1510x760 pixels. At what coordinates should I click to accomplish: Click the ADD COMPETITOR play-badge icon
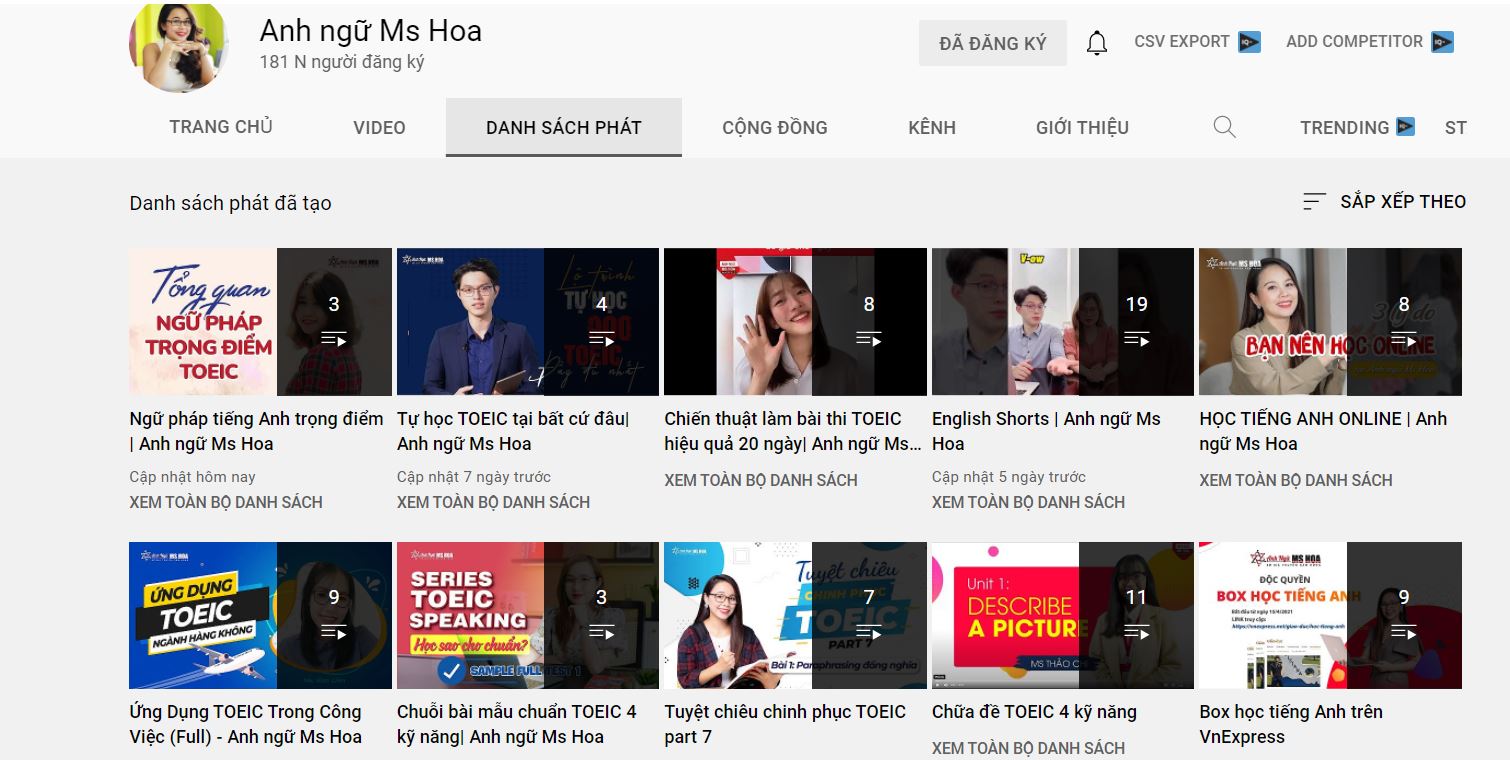tap(1442, 42)
